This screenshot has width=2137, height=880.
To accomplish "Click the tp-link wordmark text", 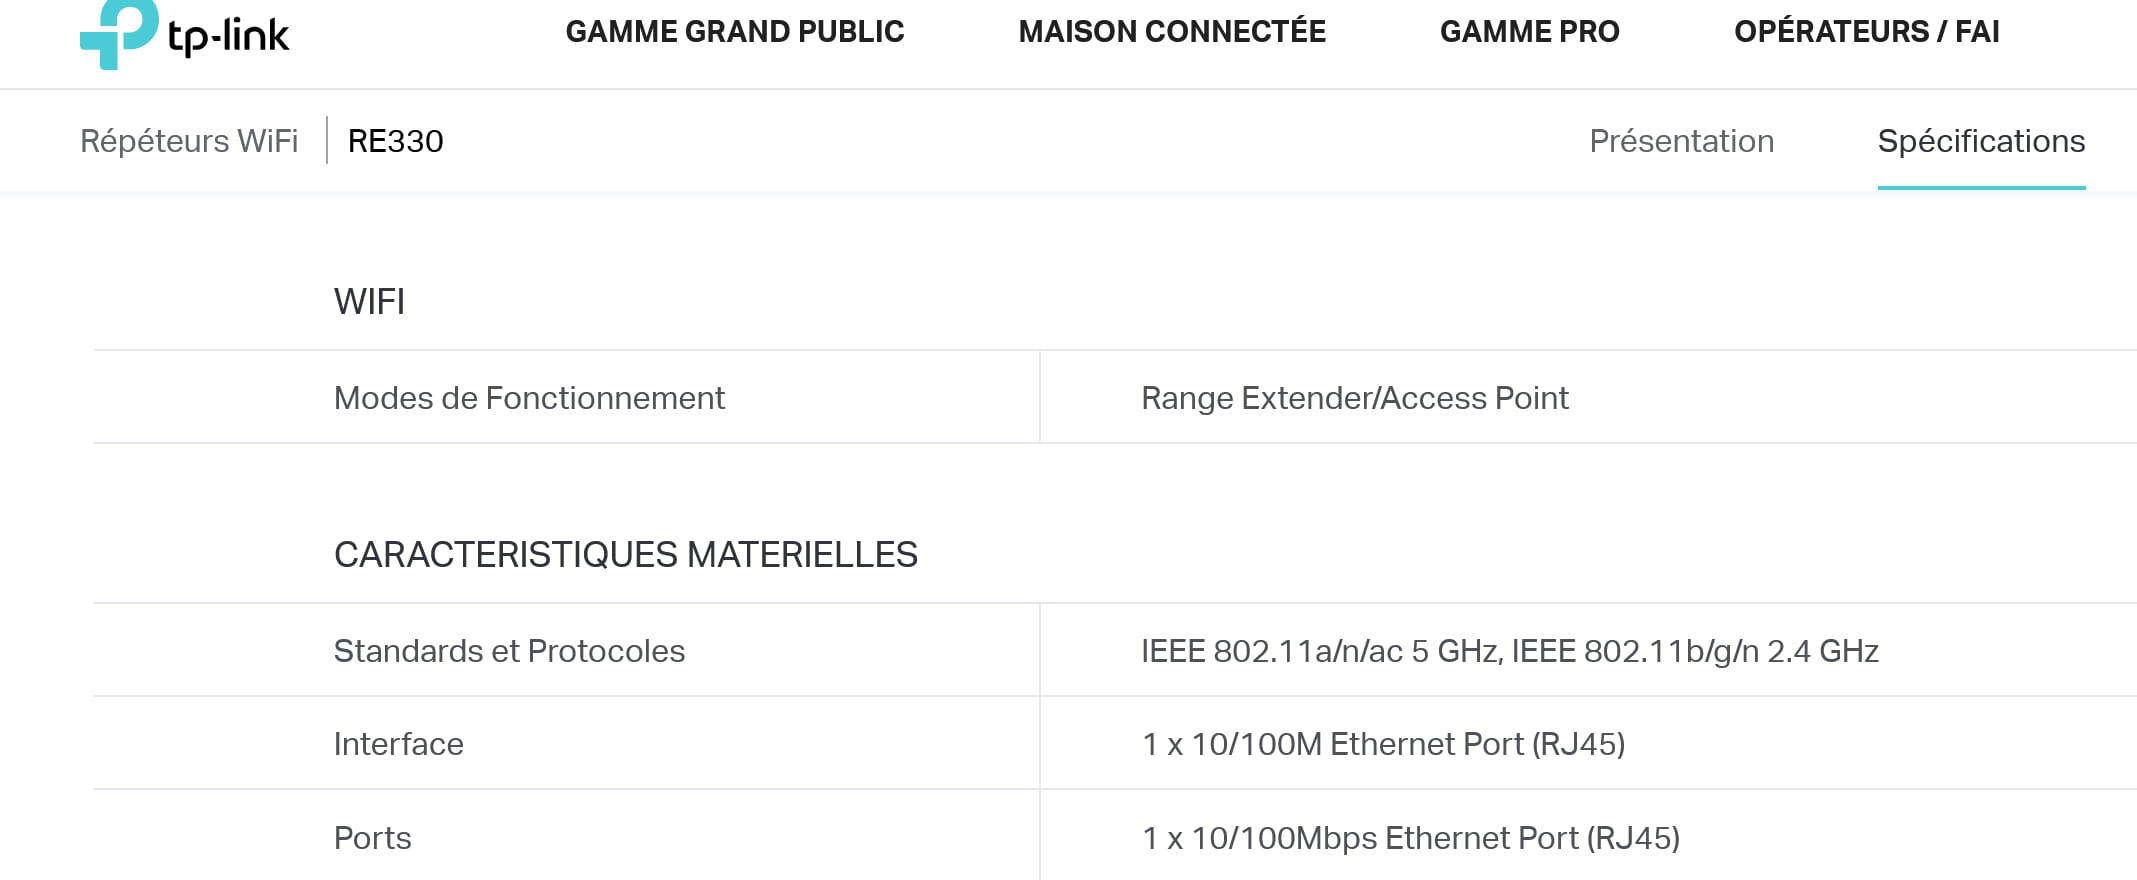I will [x=229, y=37].
